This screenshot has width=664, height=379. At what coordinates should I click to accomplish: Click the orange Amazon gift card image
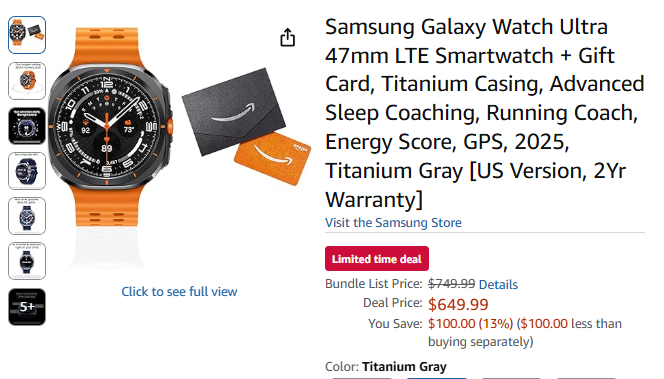tap(273, 158)
